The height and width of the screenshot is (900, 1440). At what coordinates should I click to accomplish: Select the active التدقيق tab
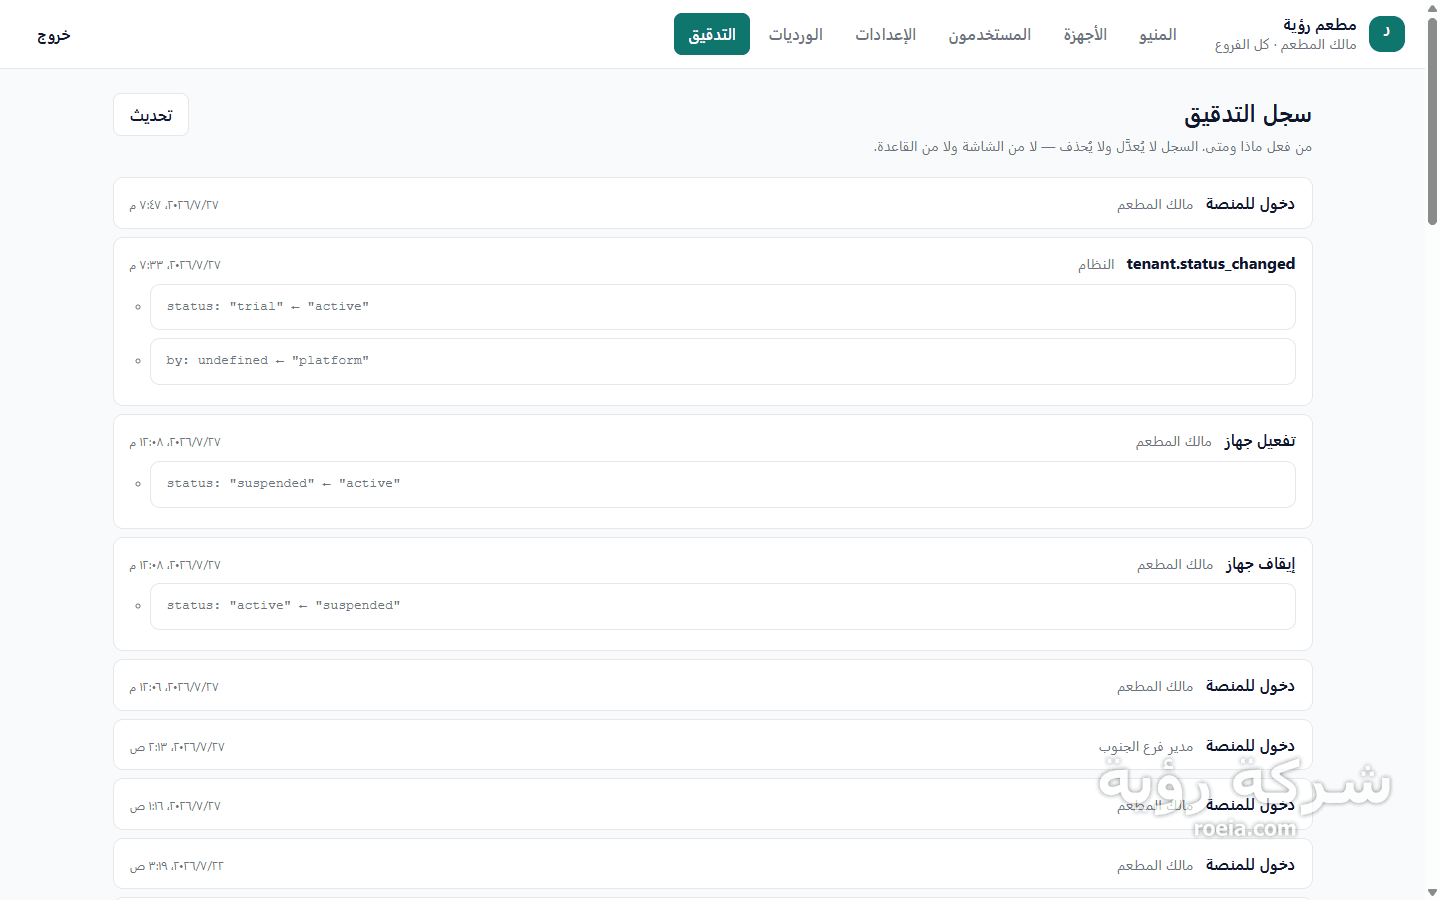point(712,34)
